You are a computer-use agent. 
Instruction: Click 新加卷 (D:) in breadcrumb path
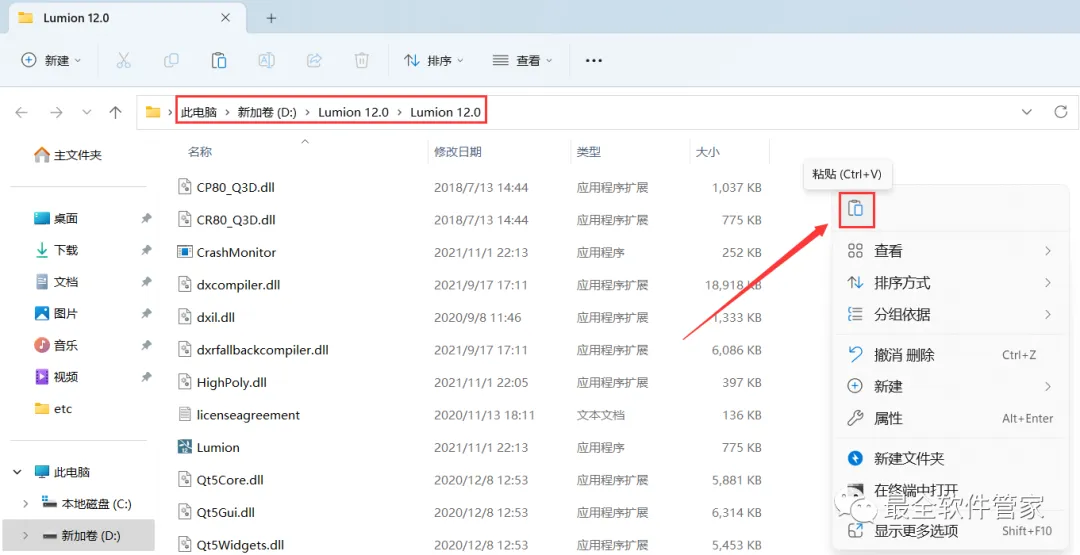[x=267, y=112]
